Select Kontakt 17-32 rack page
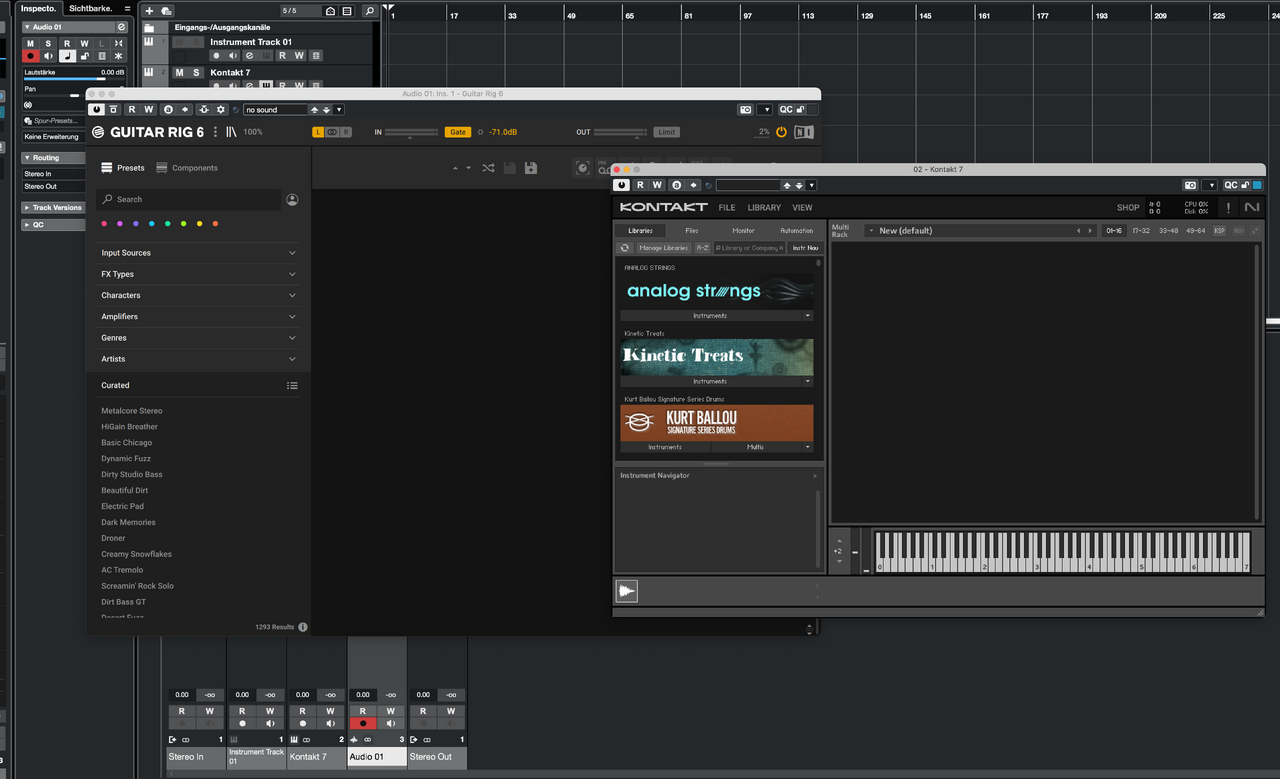The image size is (1280, 779). point(1141,230)
